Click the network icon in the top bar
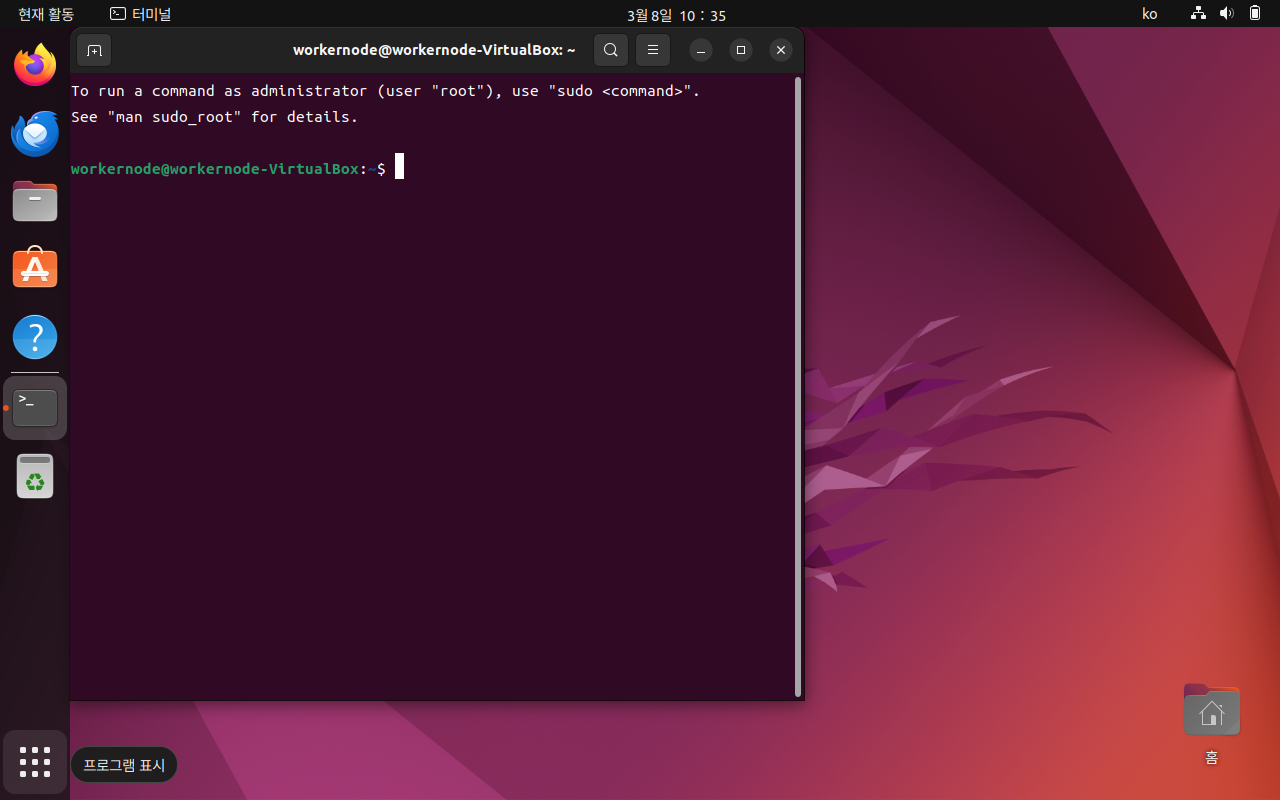Screen dimensions: 1280x800 tap(1197, 14)
